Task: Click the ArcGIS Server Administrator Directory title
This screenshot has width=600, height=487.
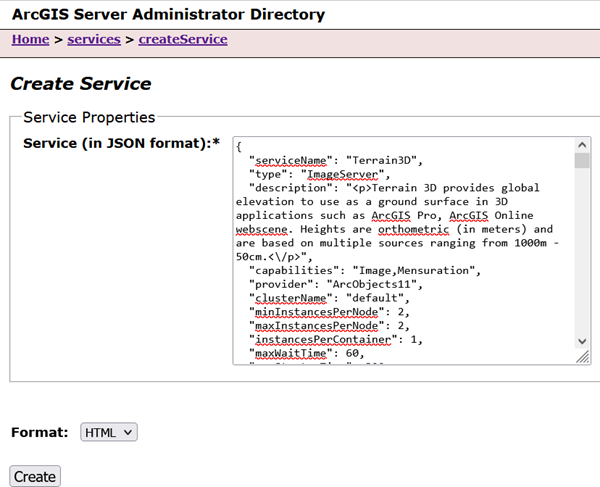Action: 168,15
